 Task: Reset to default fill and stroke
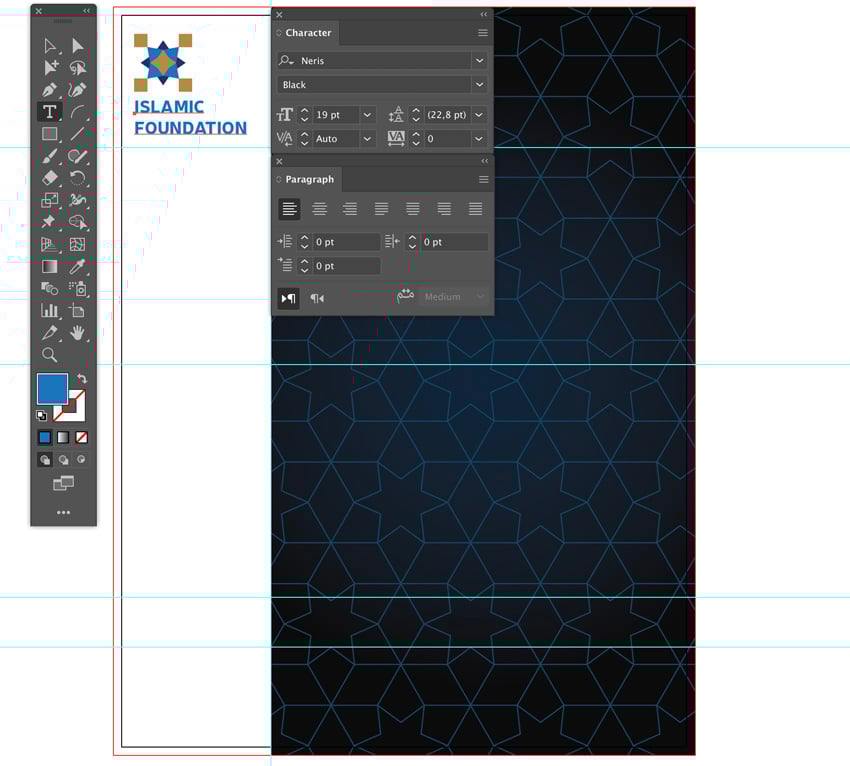[41, 416]
